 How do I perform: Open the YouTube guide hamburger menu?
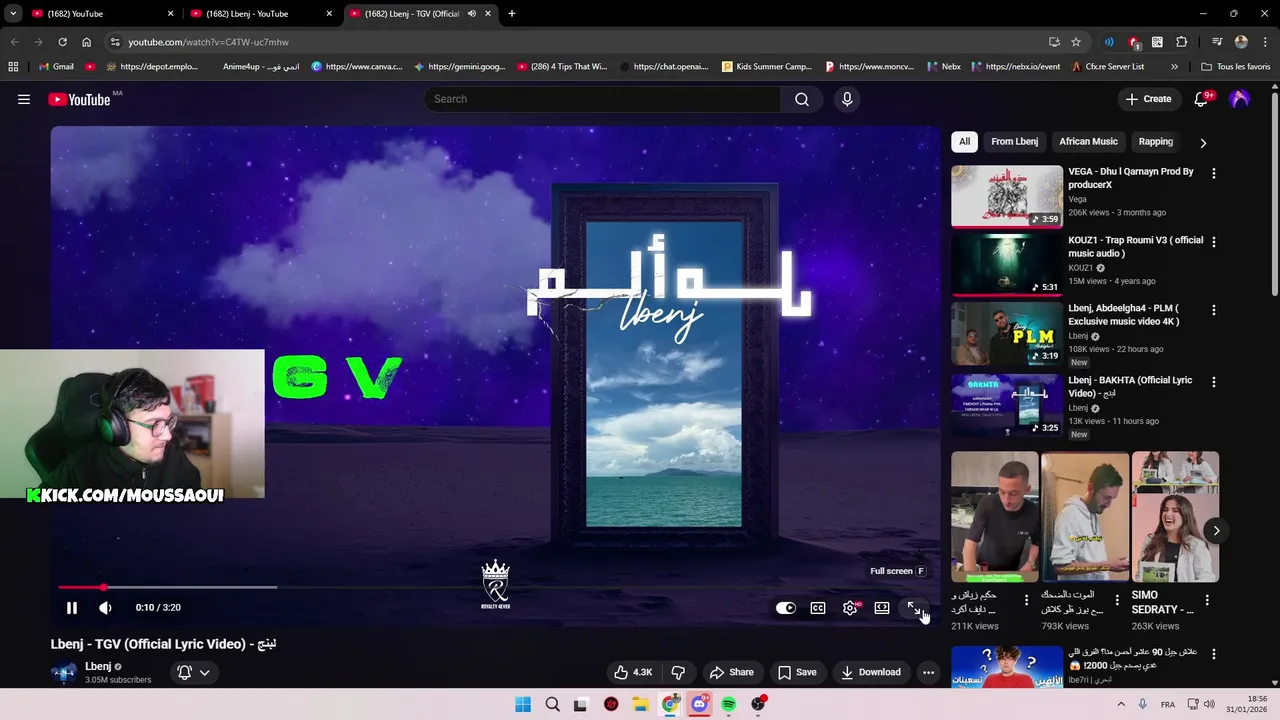point(24,99)
